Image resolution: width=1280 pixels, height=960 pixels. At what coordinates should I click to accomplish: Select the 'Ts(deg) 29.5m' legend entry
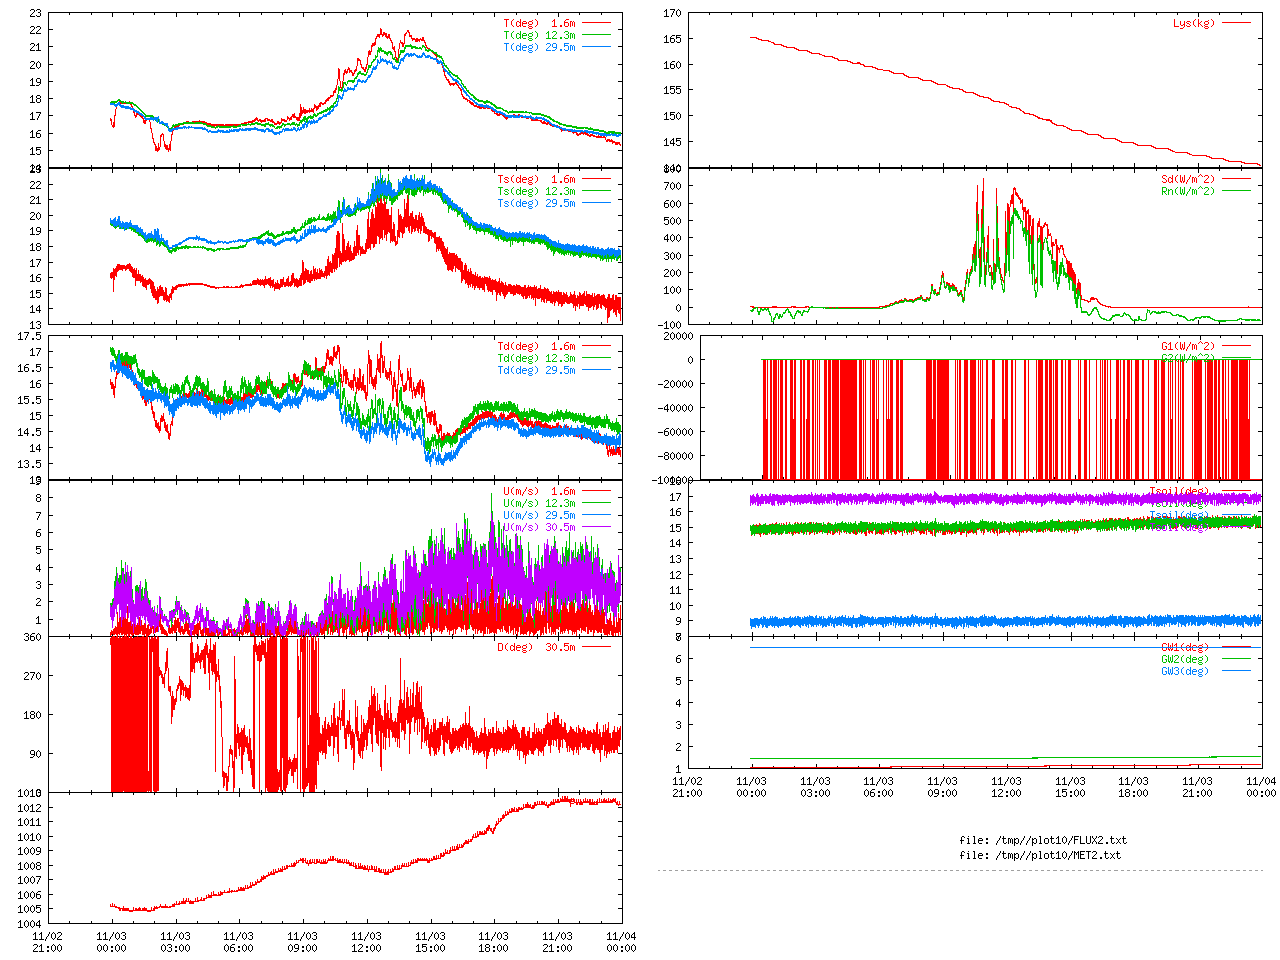(x=537, y=204)
